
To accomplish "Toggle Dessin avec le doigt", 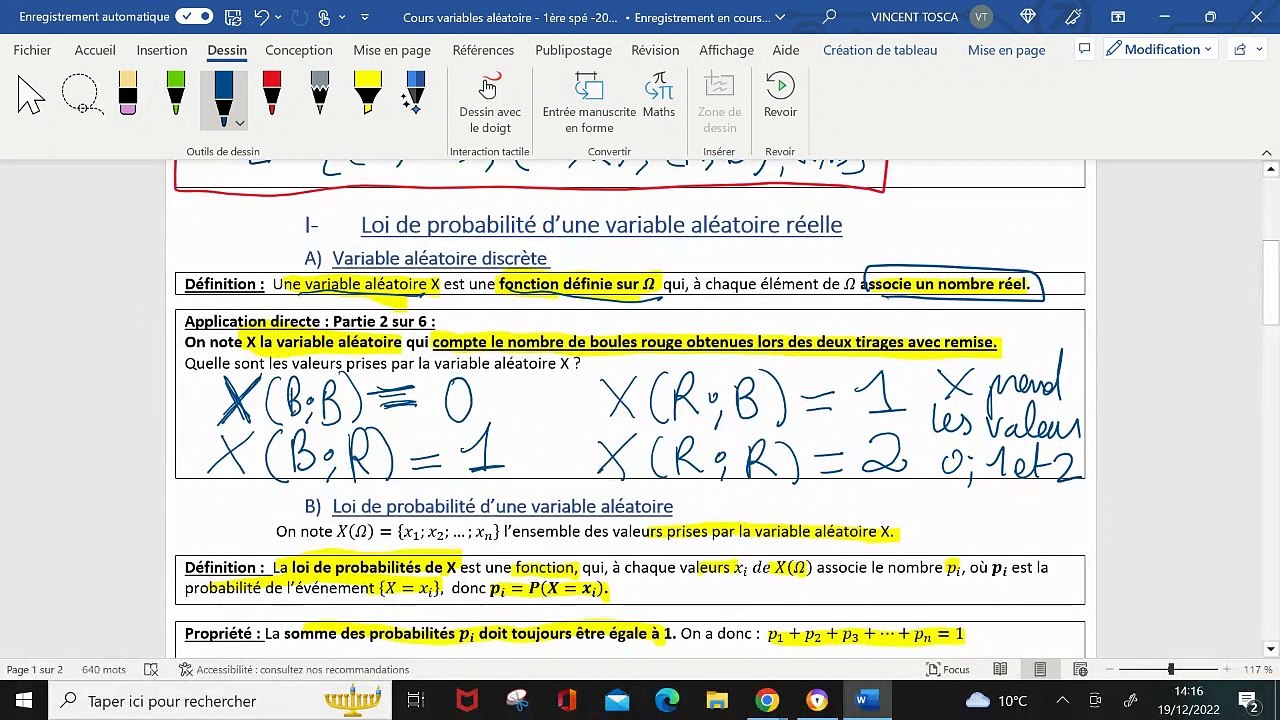I will click(490, 103).
